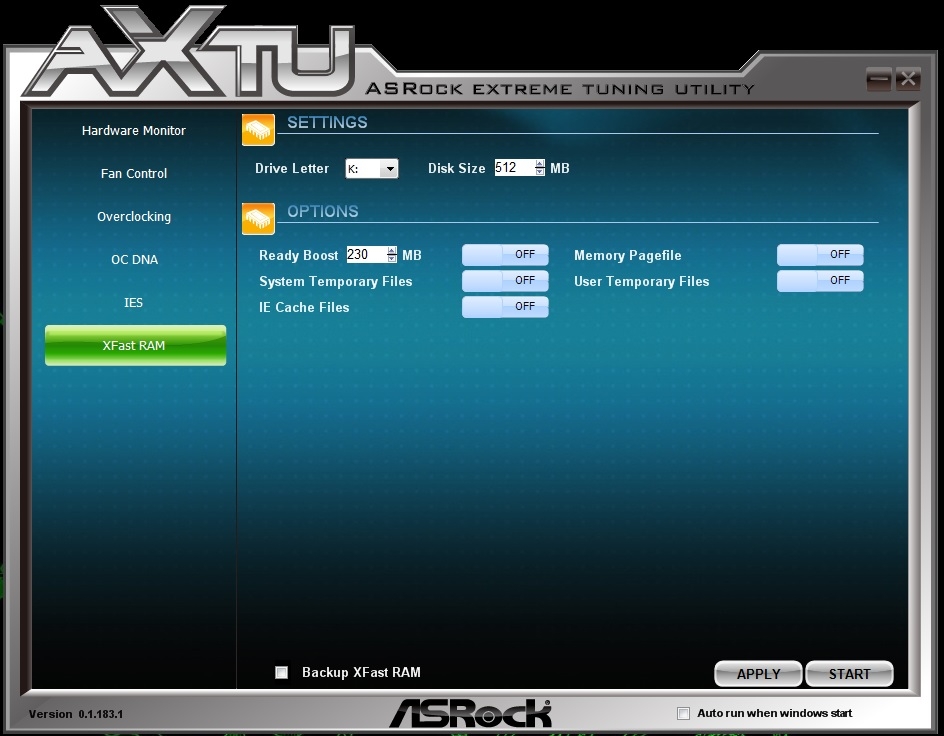Click the SETTINGS memory chip icon
Viewport: 944px width, 736px height.
(x=258, y=129)
